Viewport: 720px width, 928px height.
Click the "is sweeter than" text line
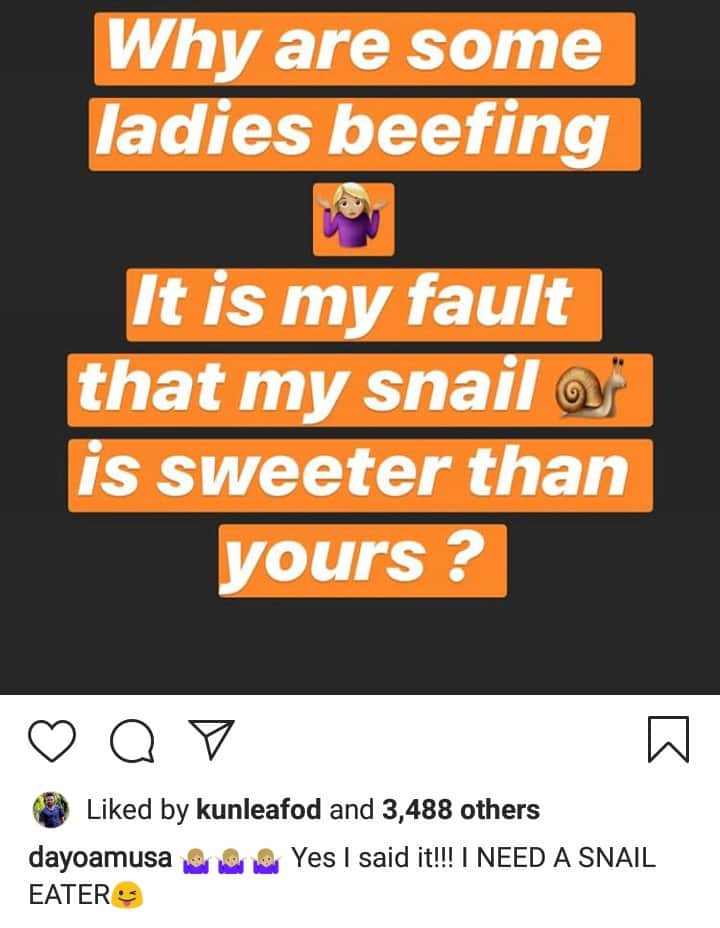(x=360, y=474)
